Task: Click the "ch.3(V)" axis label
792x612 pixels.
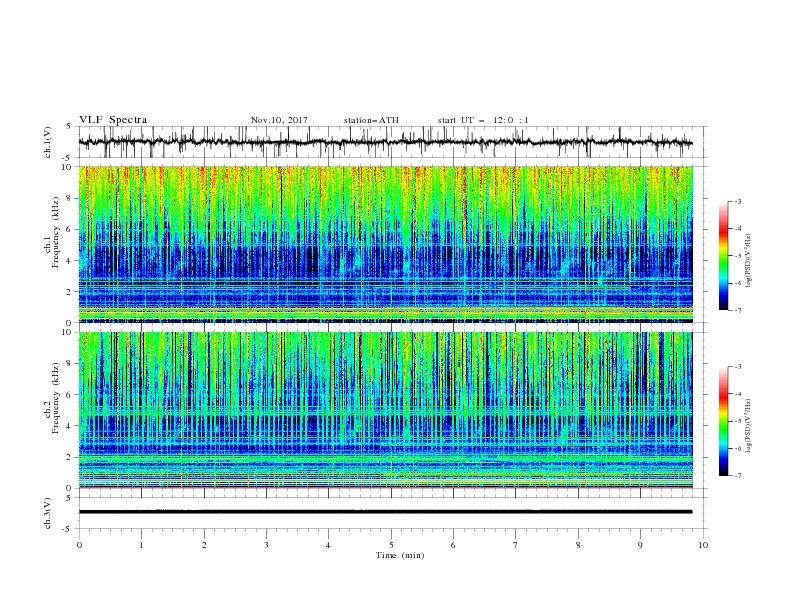Action: pos(48,513)
